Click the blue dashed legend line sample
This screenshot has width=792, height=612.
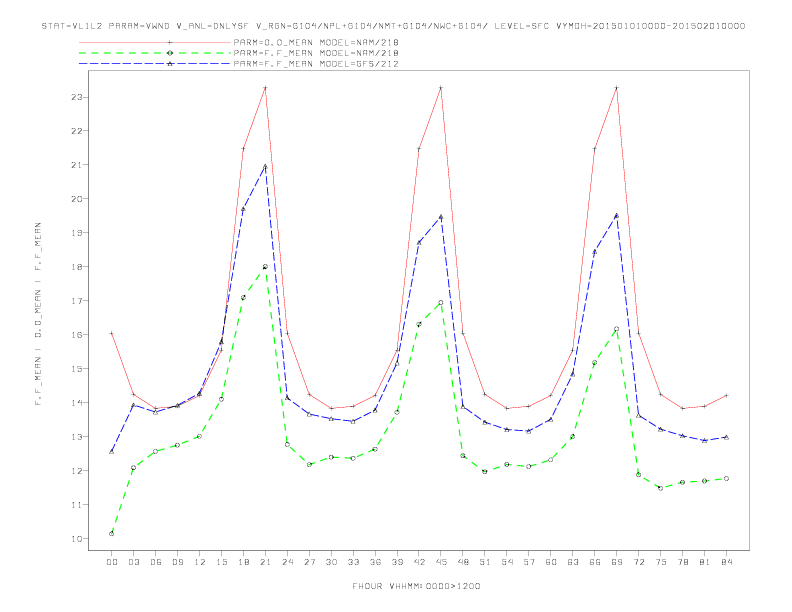(x=155, y=64)
